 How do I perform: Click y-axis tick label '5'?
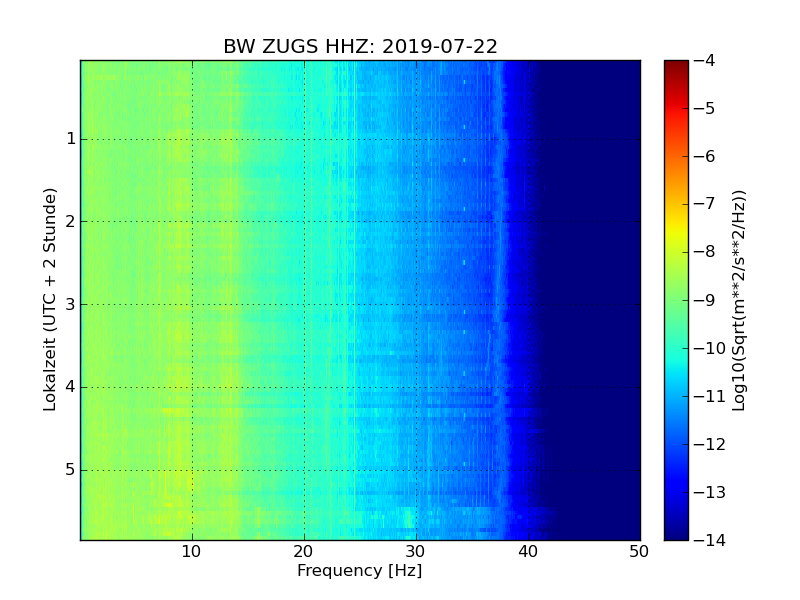point(71,470)
